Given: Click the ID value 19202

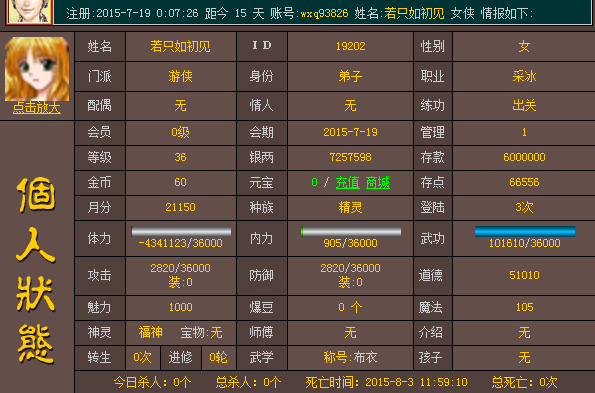Looking at the screenshot, I should point(350,46).
